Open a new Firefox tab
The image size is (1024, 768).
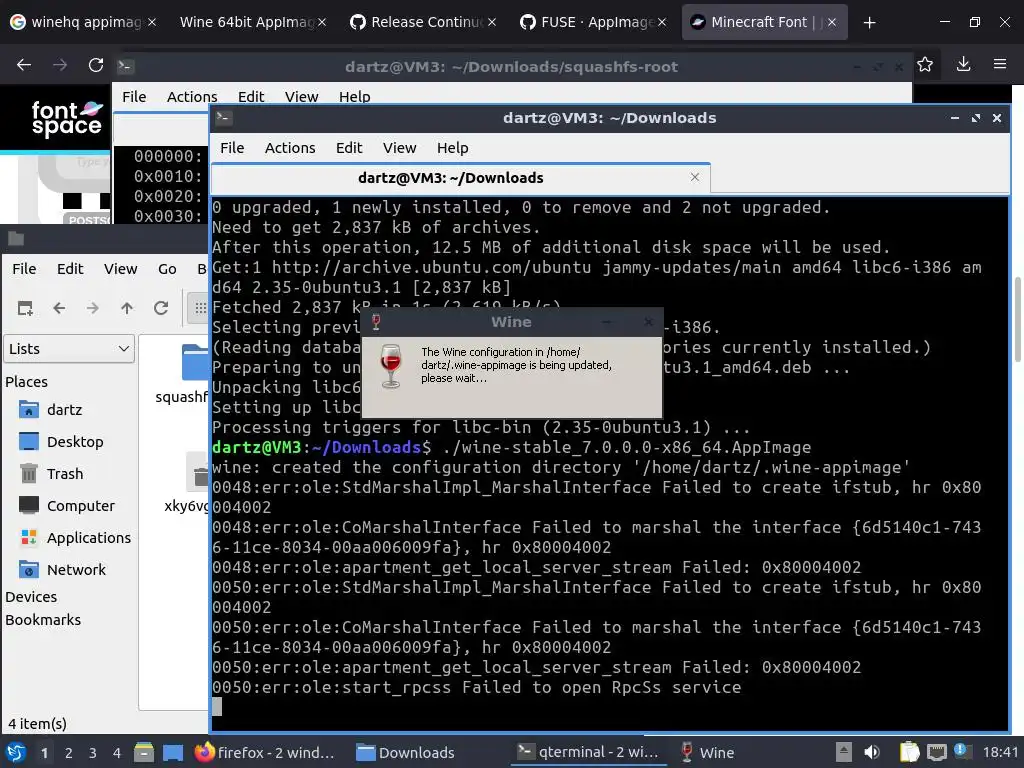point(869,23)
